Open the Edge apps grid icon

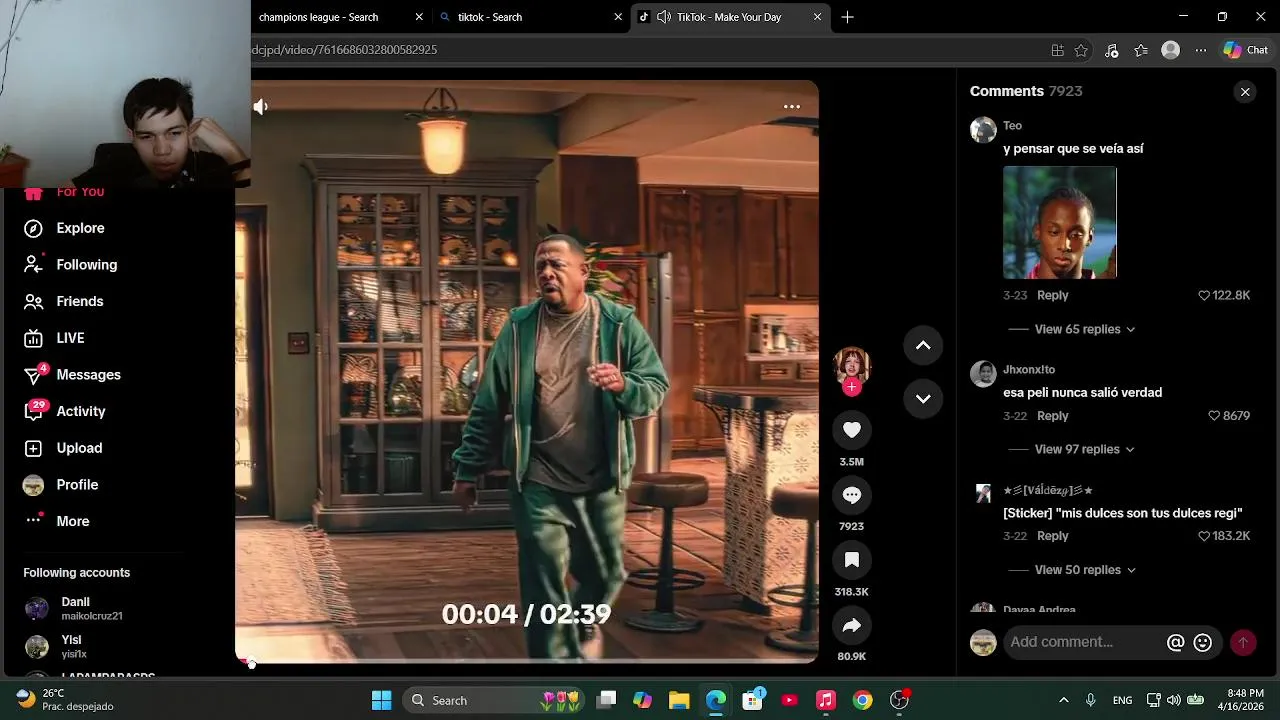1057,50
